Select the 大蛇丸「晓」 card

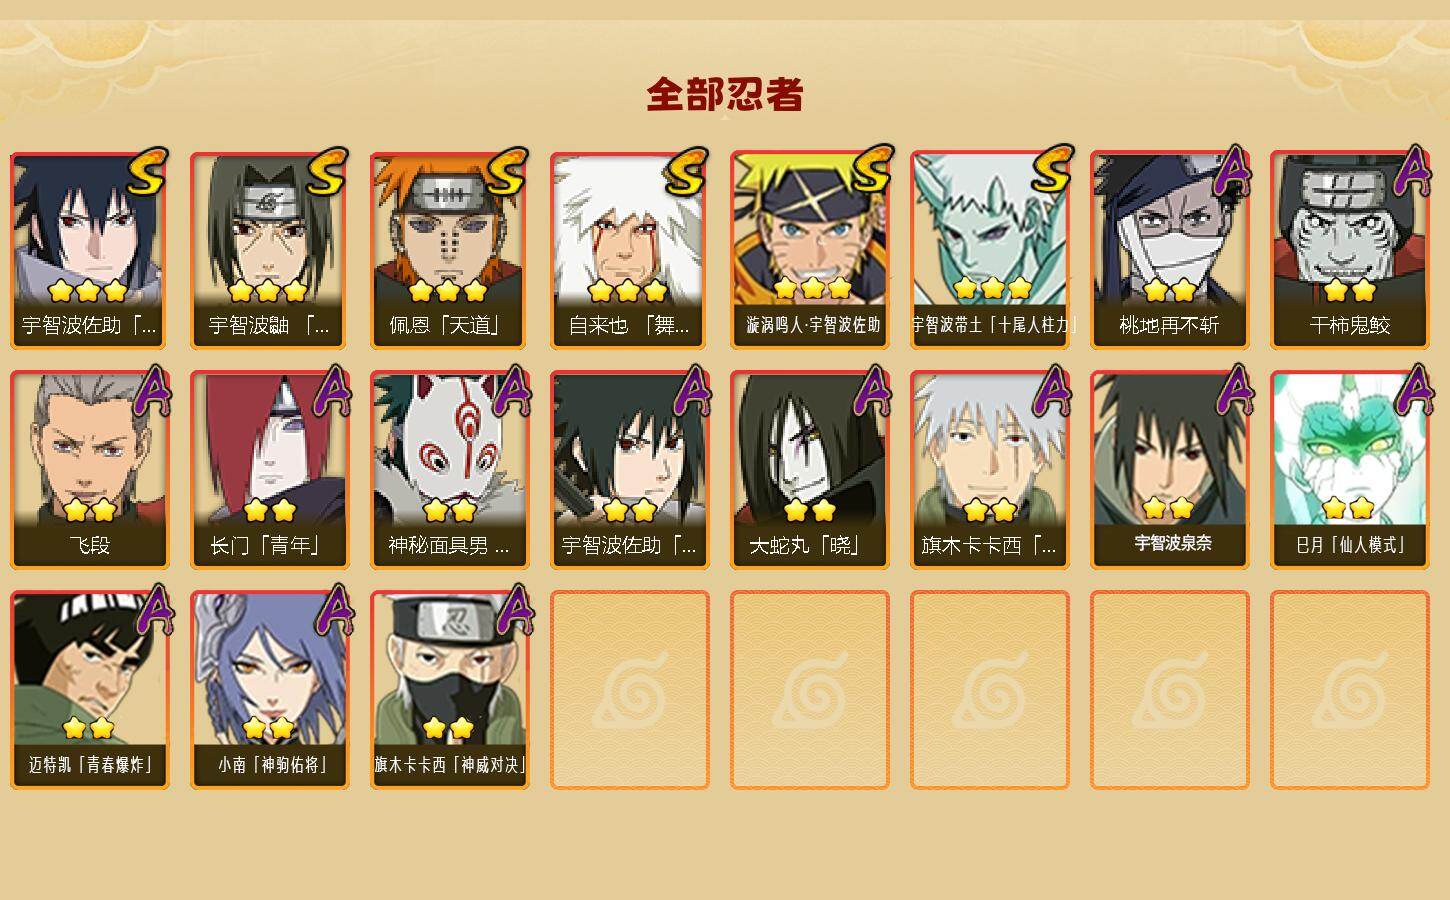(x=810, y=470)
